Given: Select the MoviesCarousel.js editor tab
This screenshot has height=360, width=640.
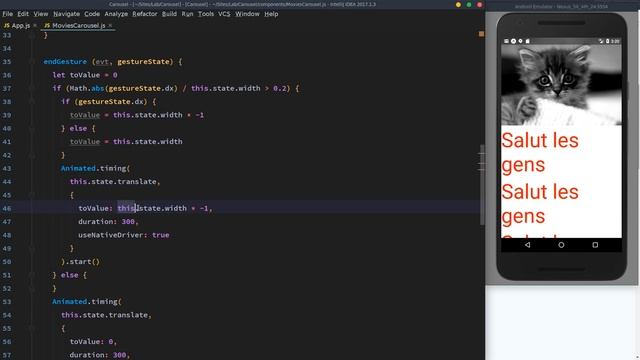Looking at the screenshot, I should 78,25.
